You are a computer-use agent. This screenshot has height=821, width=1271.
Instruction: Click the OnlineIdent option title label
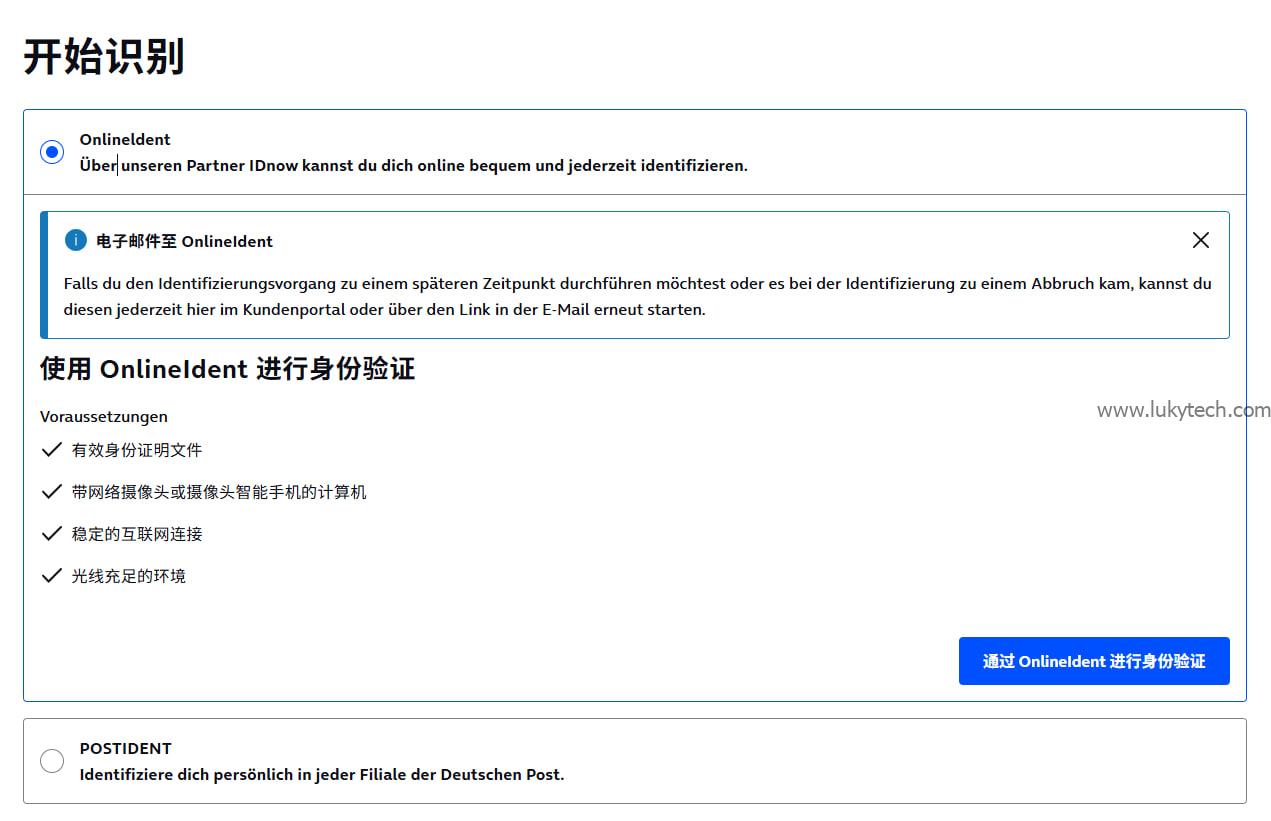125,140
